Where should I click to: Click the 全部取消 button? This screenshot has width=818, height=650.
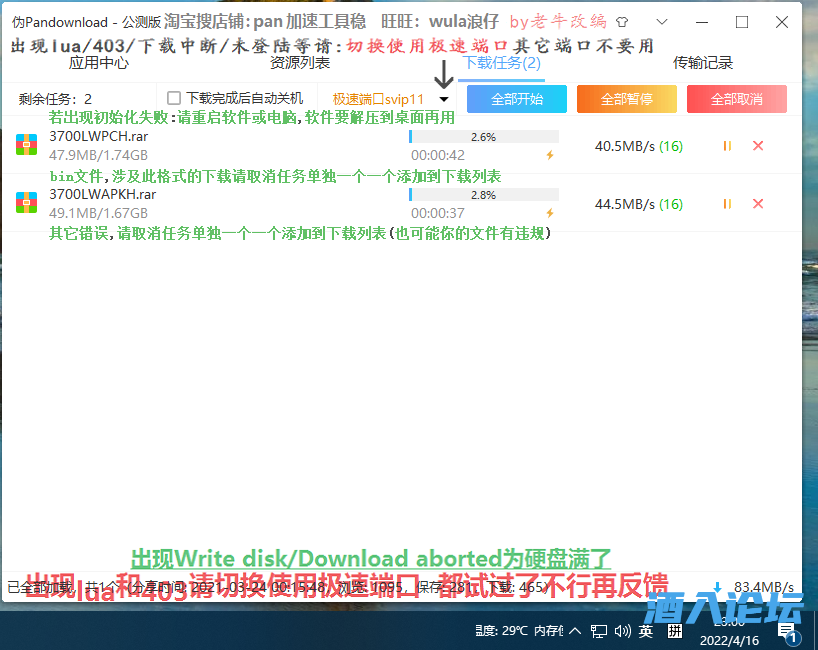click(736, 99)
